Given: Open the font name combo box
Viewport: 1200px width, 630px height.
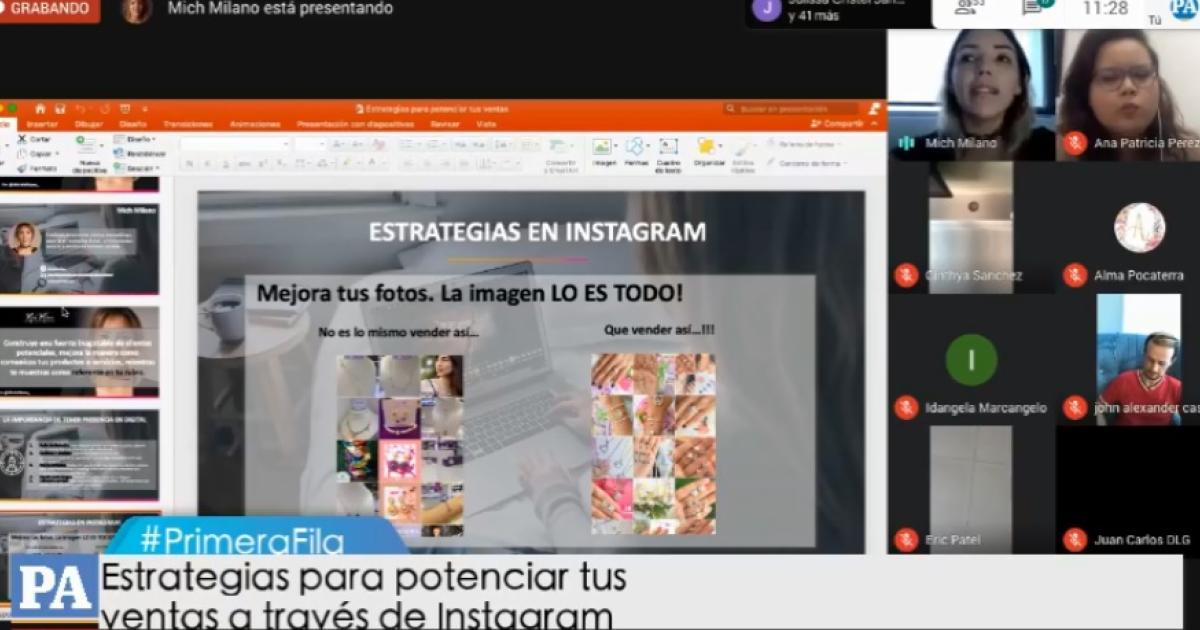Looking at the screenshot, I should 235,144.
